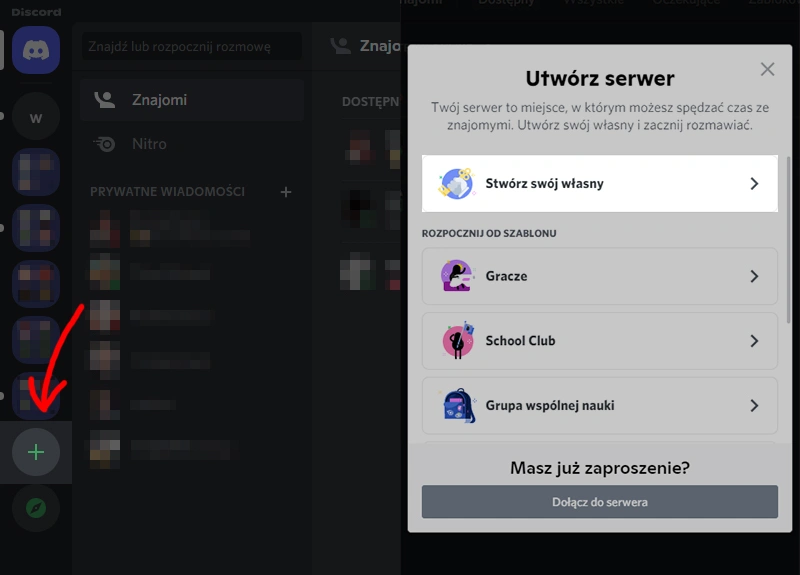Click the Grupa wspólnej nauki backpack icon
Screen dimensions: 800x575
(459, 406)
